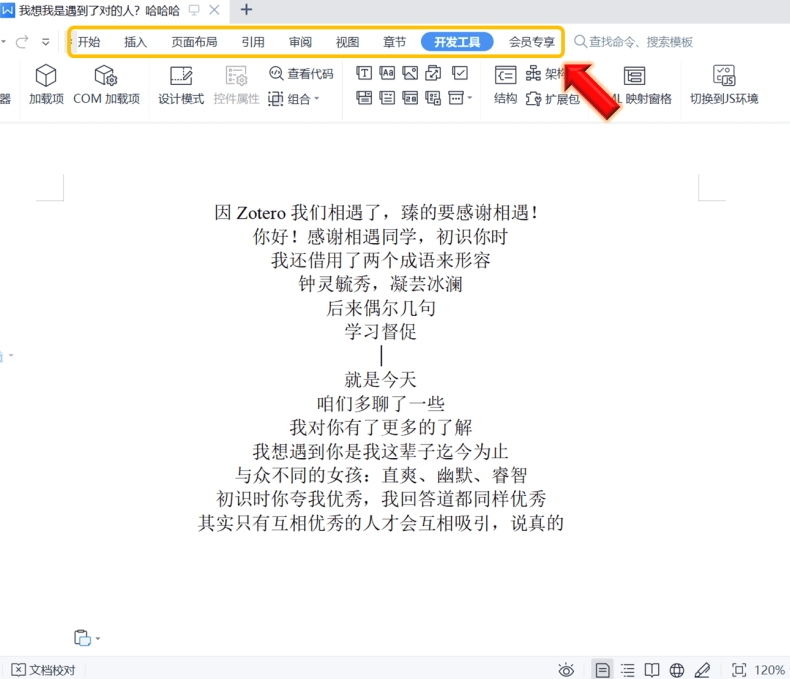
Task: Switch to writing mode pen icon
Action: click(x=702, y=670)
